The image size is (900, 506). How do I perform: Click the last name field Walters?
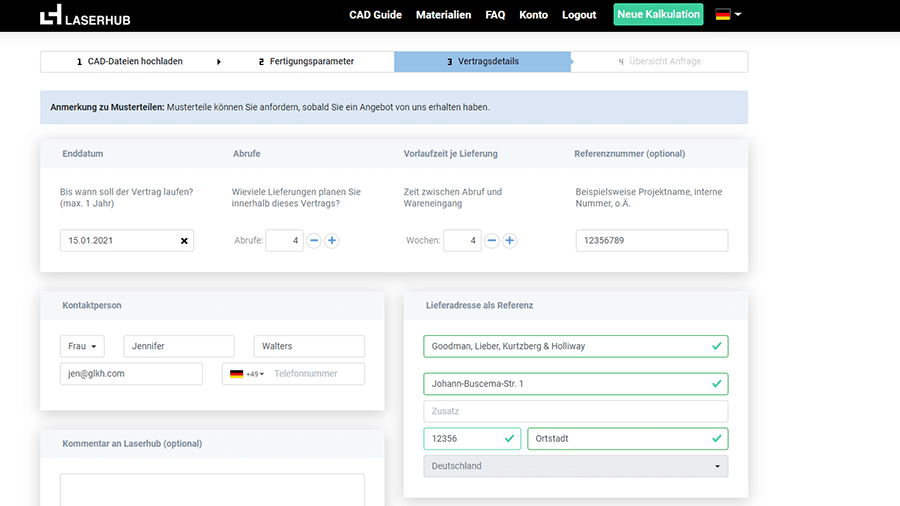point(309,346)
